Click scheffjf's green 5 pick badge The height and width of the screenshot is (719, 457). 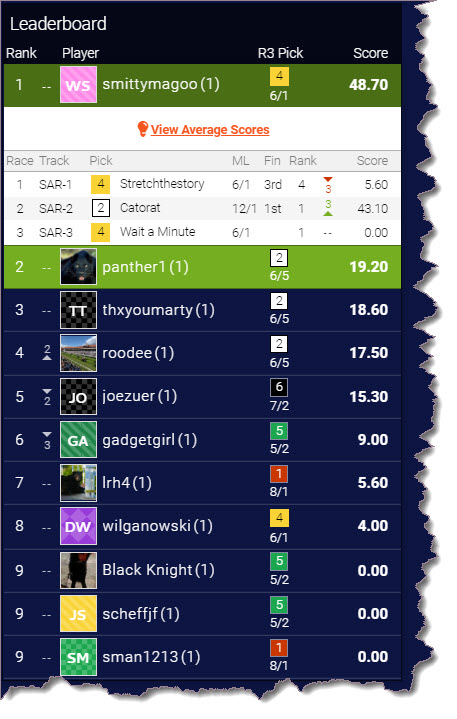[x=279, y=605]
